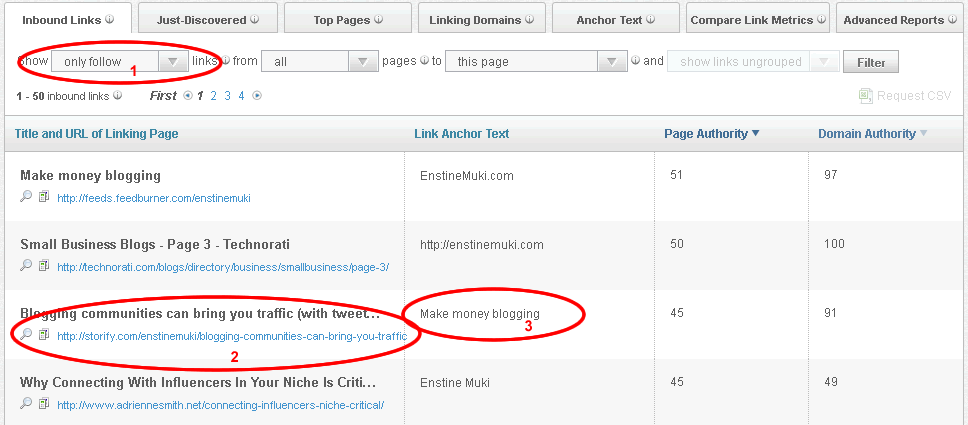Open the adriennesmith.net connecting-influencers link
Image resolution: width=968 pixels, height=425 pixels.
tap(220, 405)
